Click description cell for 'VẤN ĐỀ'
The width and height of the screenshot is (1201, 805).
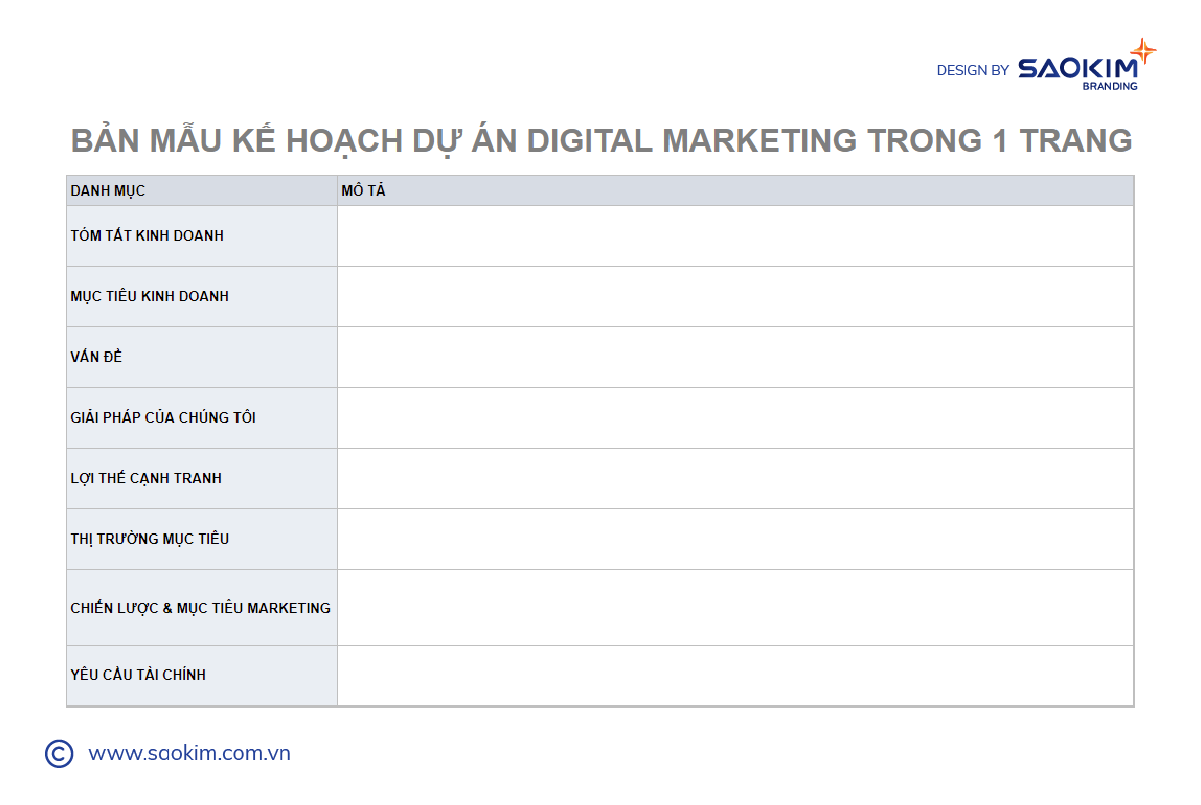click(x=735, y=357)
